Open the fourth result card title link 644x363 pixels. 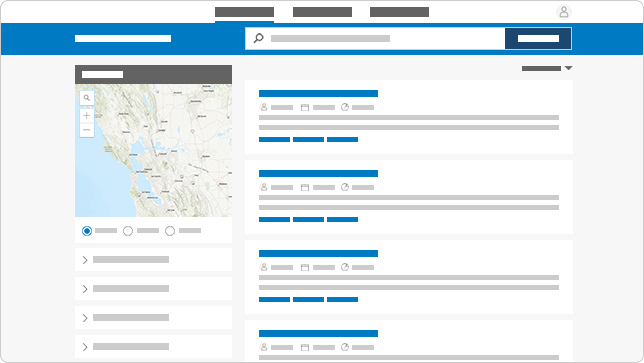tap(318, 333)
